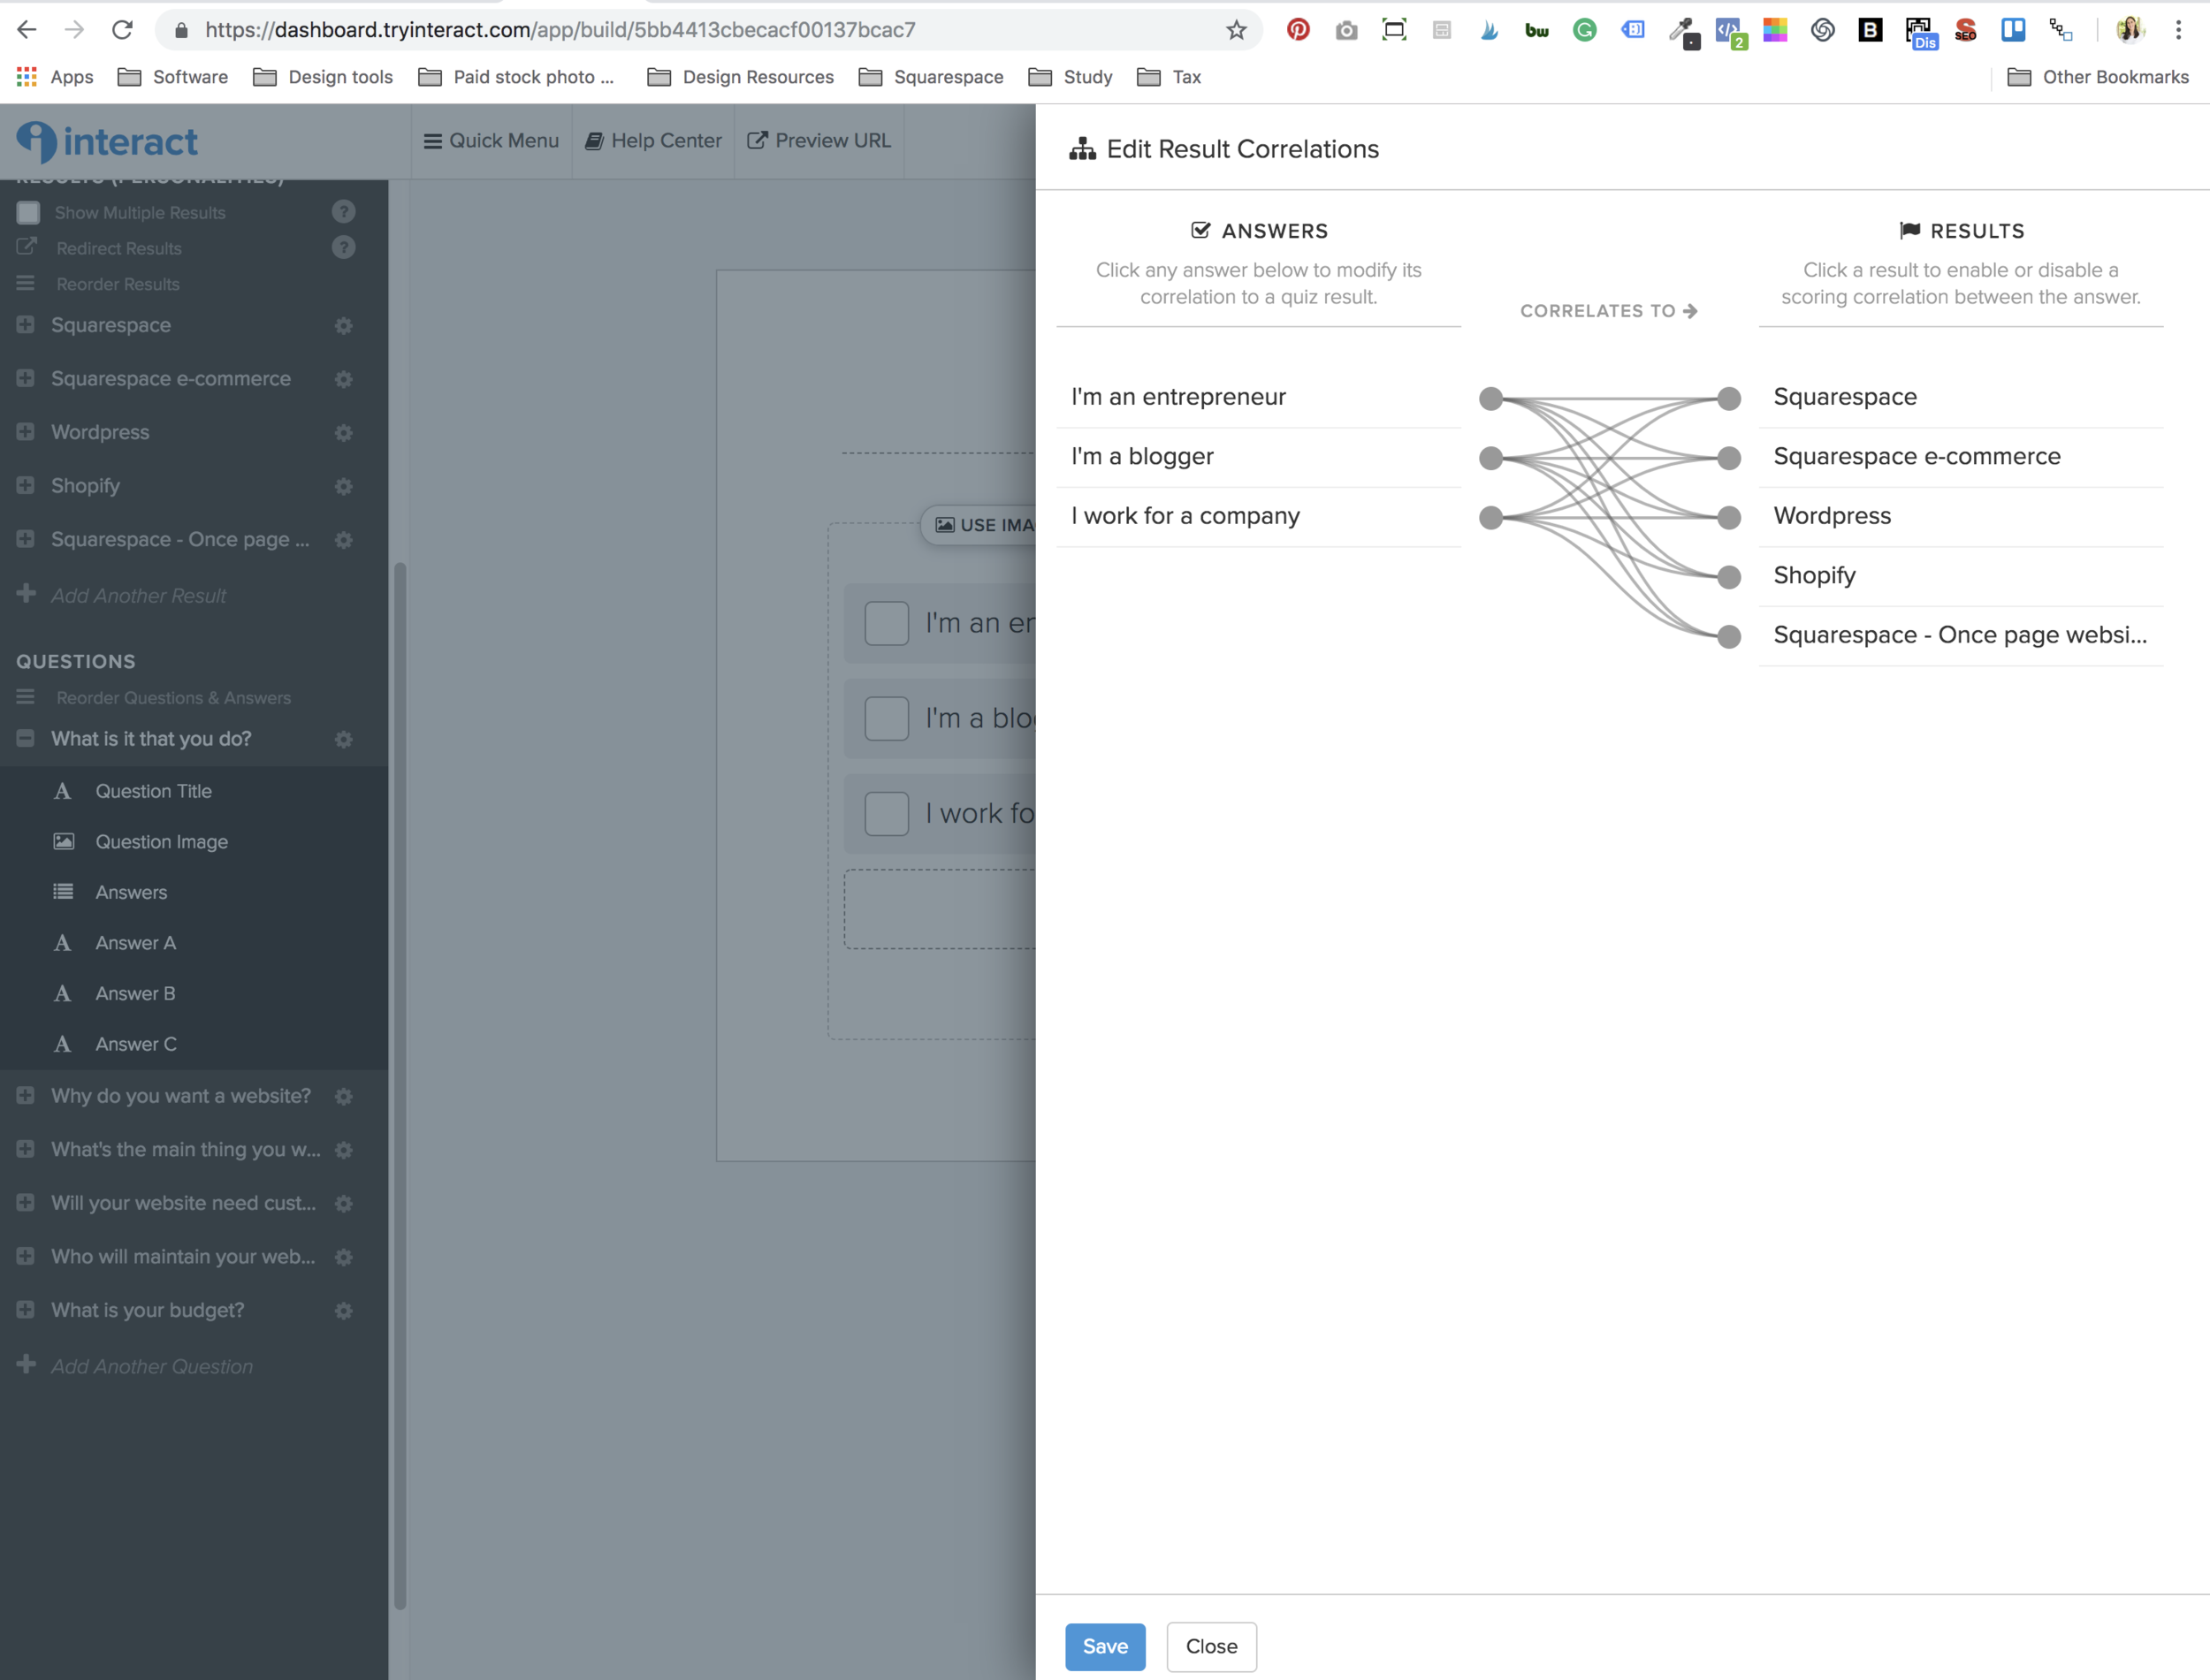The height and width of the screenshot is (1680, 2210).
Task: Tick the checkbox for I'm an entrepreneur answer
Action: pyautogui.click(x=886, y=623)
